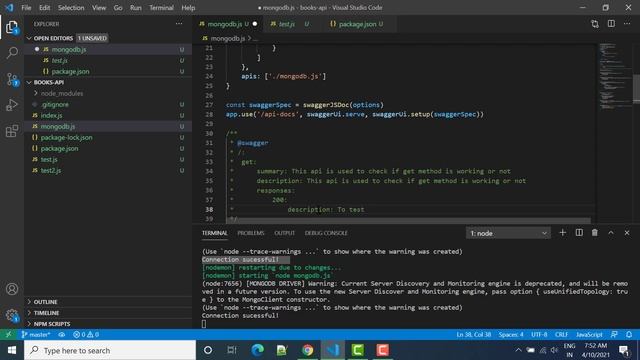Viewport: 640px width, 360px height.
Task: Split the editor to the right
Action: pyautogui.click(x=611, y=24)
